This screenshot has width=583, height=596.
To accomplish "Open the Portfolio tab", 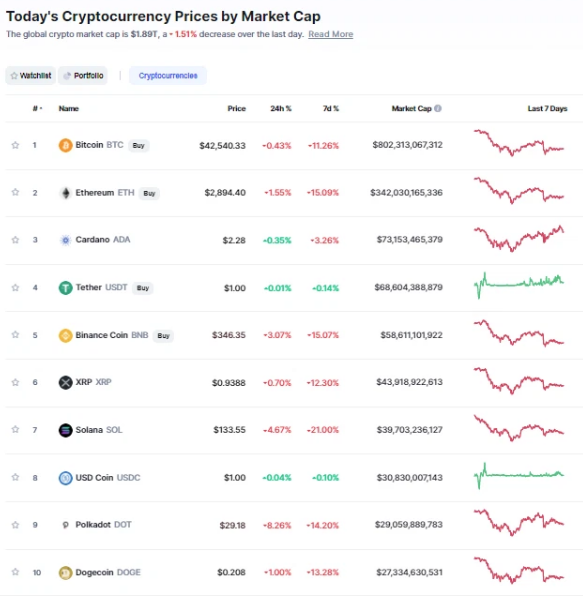I will point(83,76).
